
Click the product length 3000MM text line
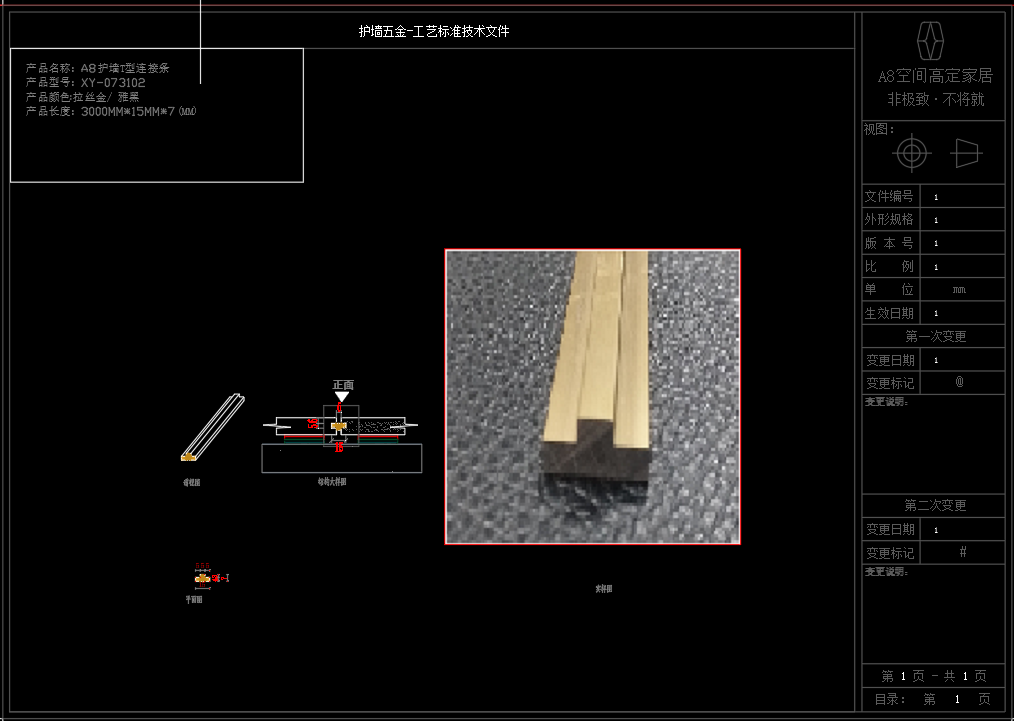[x=110, y=112]
